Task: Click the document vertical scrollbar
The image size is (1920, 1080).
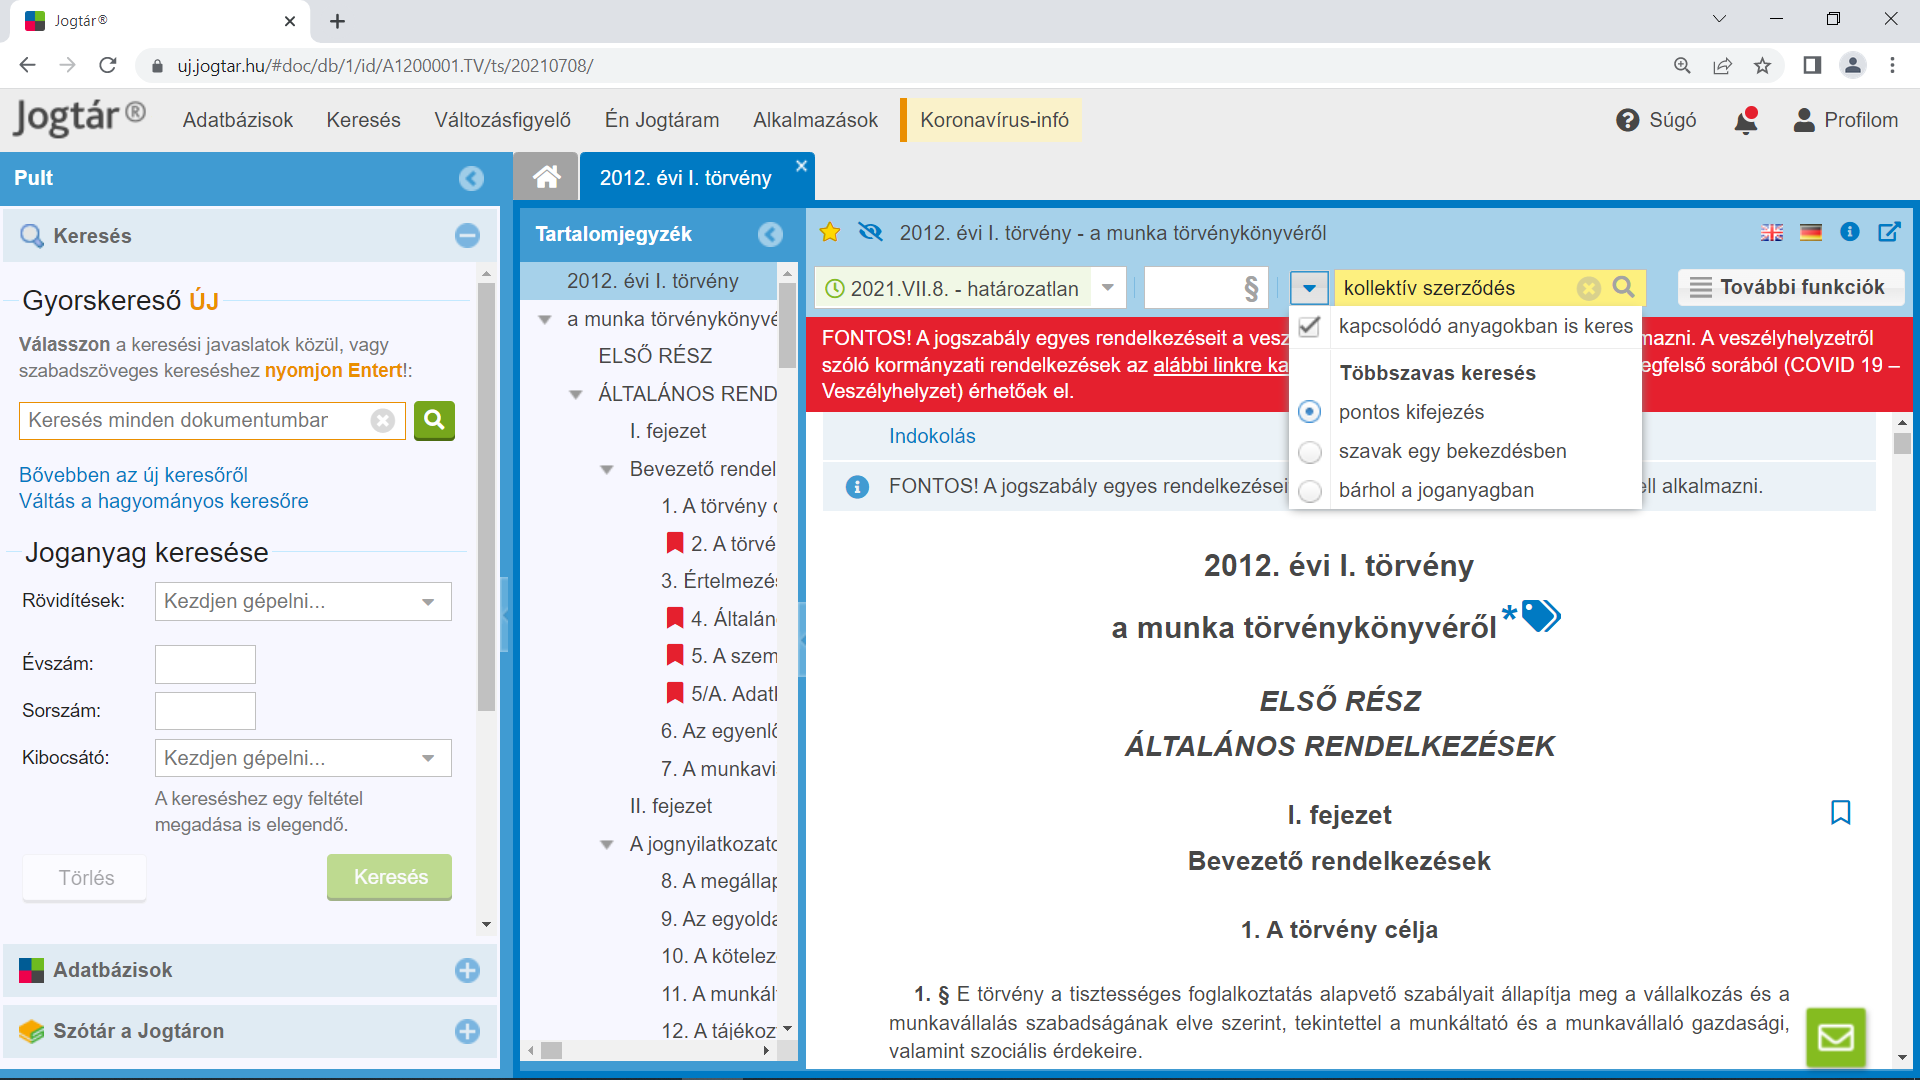Action: coord(1902,443)
